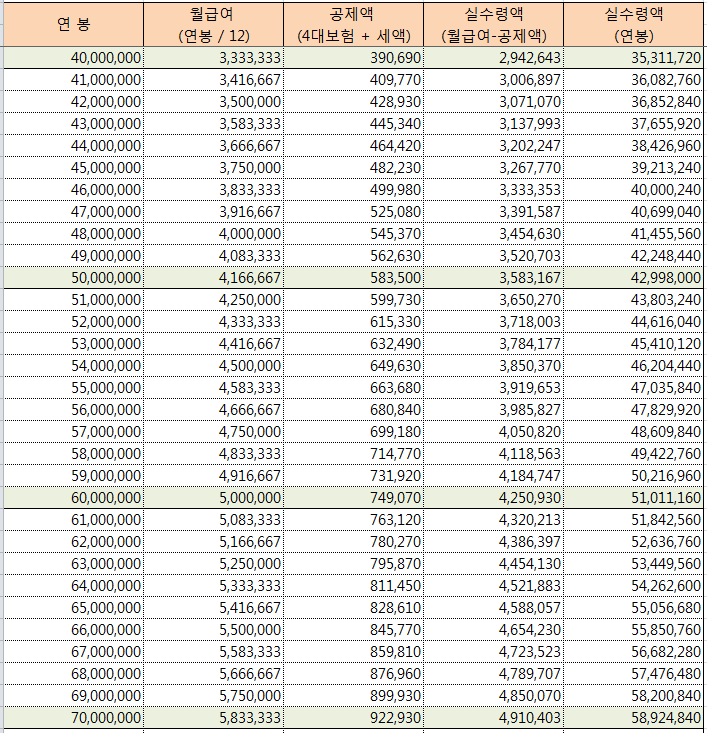Click the cell with 40,000,000

click(73, 58)
